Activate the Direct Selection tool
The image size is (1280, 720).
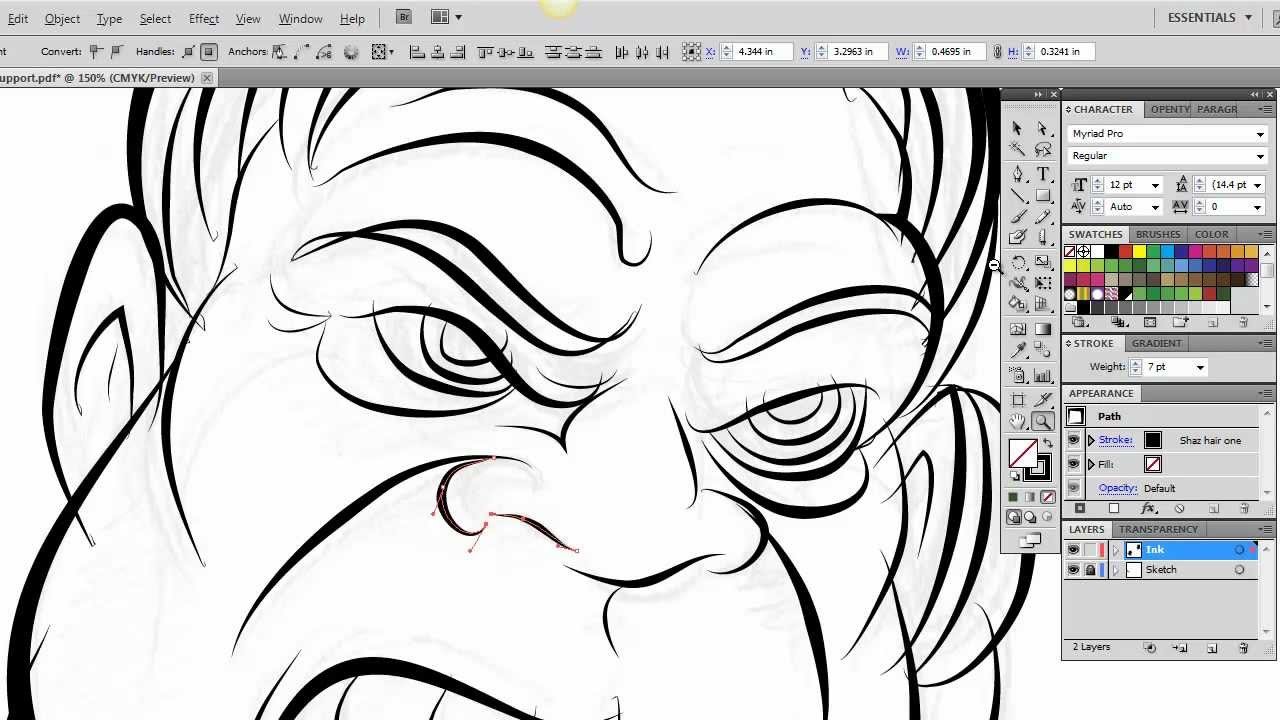pos(1043,128)
